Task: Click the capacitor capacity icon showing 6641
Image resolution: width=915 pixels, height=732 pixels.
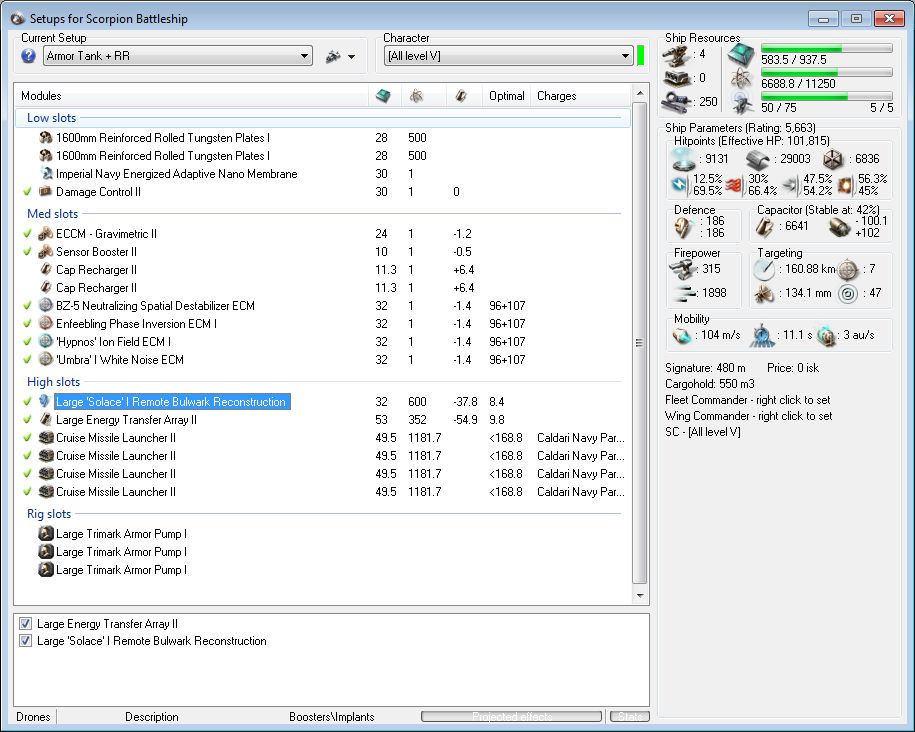Action: pyautogui.click(x=764, y=227)
